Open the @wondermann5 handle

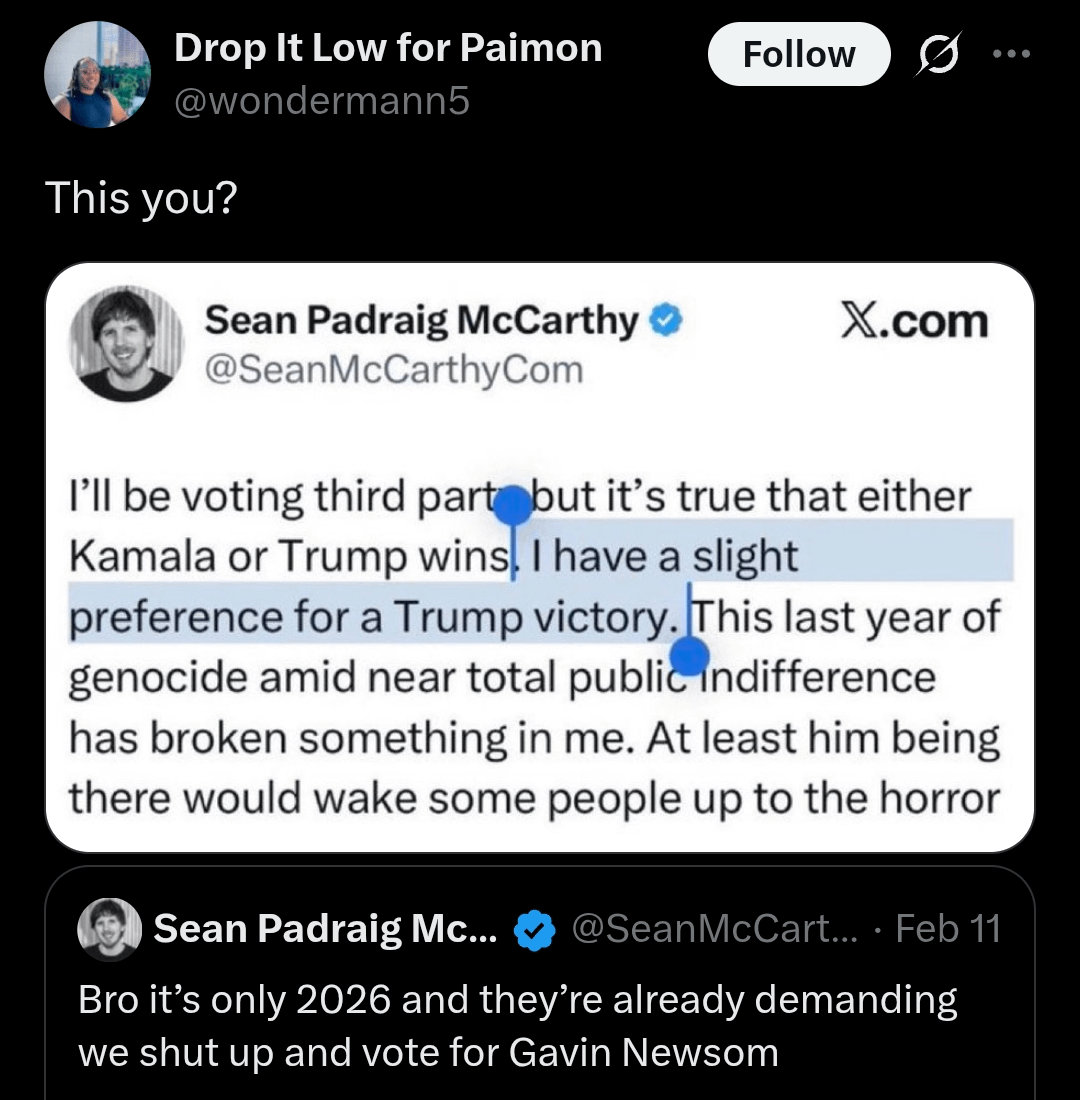point(322,101)
